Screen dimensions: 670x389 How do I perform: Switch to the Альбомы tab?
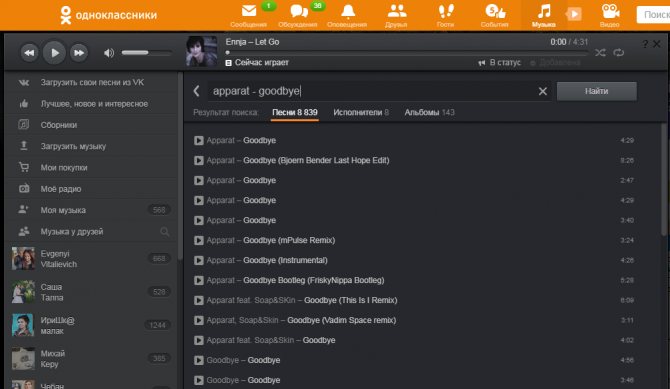coord(429,112)
